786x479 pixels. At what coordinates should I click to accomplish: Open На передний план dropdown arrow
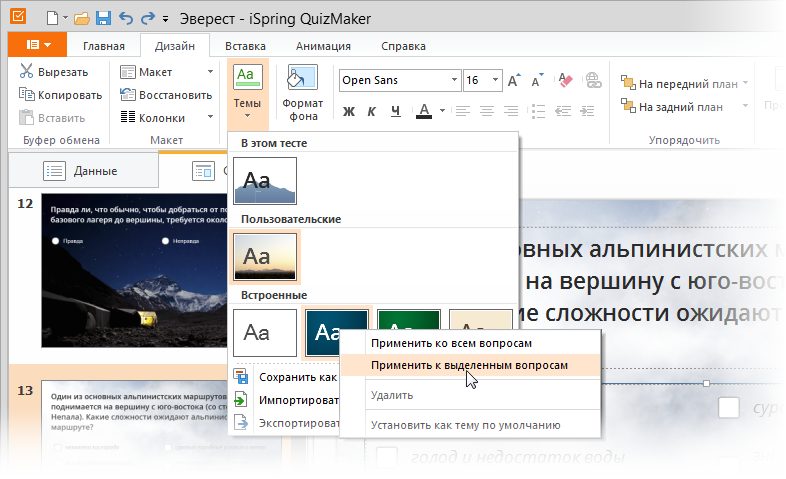(x=745, y=83)
